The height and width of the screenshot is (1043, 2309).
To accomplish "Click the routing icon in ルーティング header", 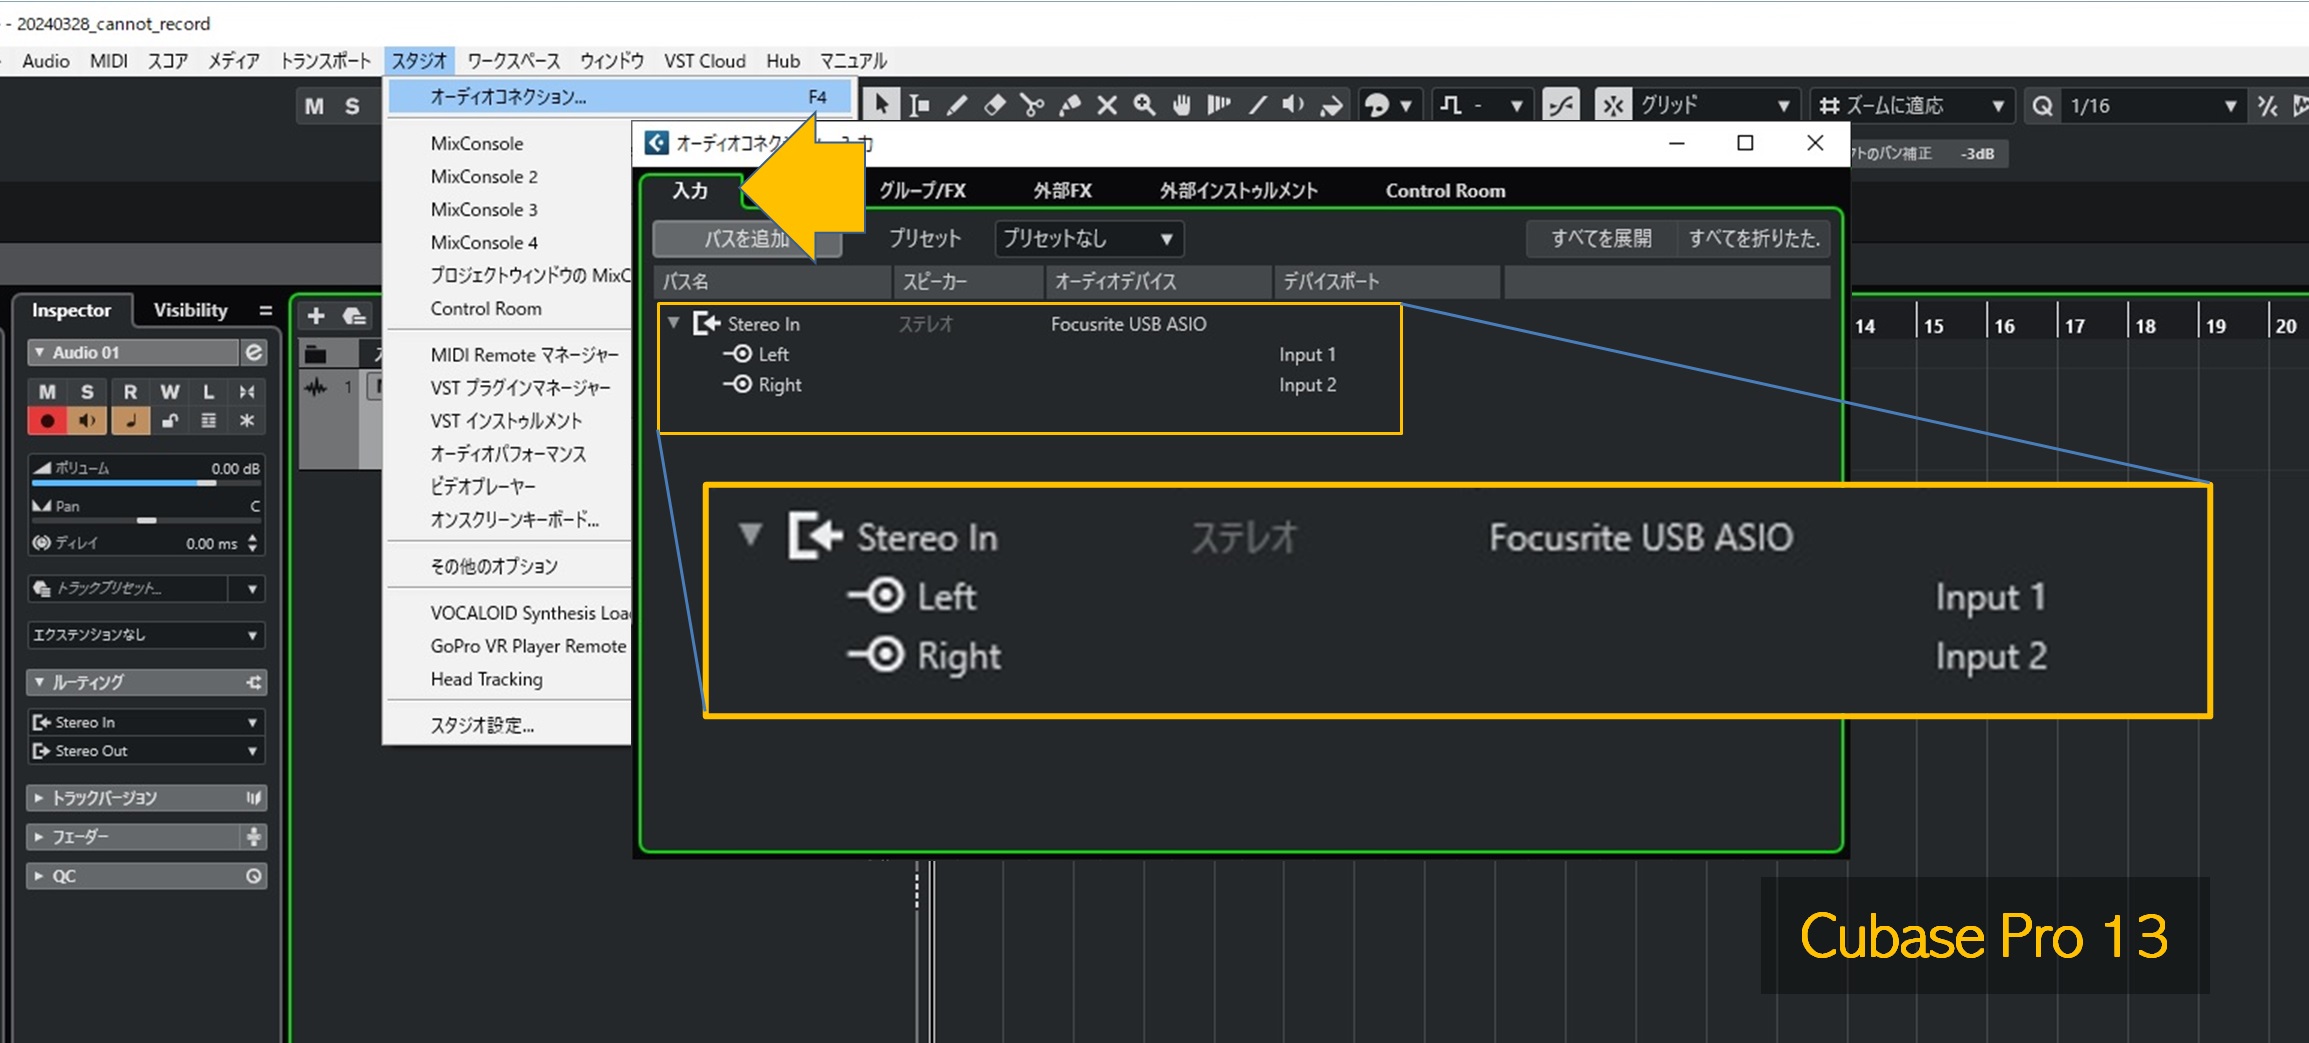I will (x=254, y=682).
